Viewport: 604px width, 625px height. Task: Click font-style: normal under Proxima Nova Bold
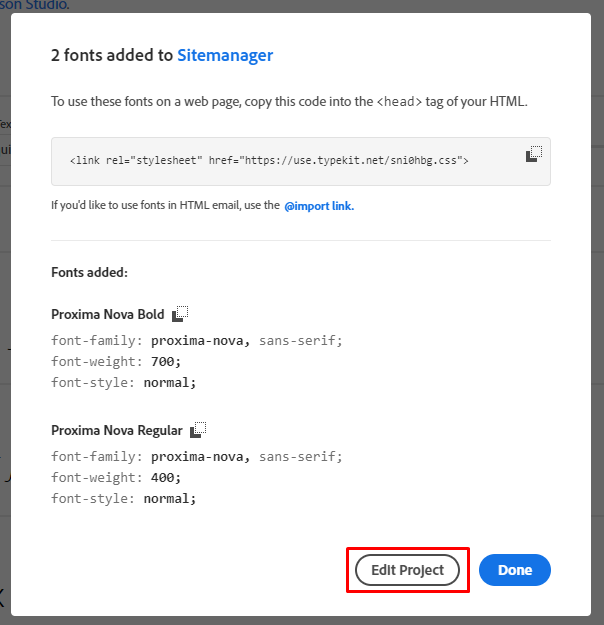pyautogui.click(x=124, y=383)
